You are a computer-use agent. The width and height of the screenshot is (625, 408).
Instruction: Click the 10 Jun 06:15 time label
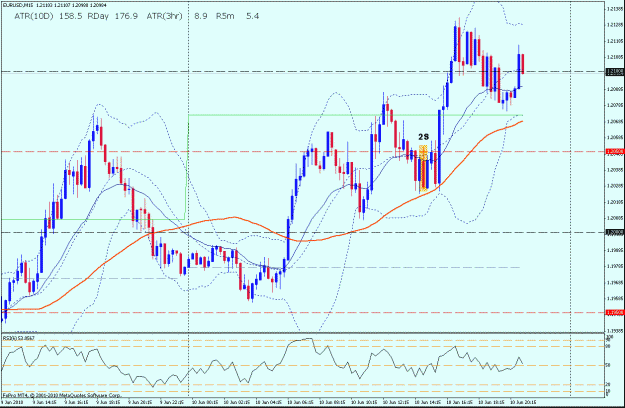pyautogui.click(x=301, y=402)
